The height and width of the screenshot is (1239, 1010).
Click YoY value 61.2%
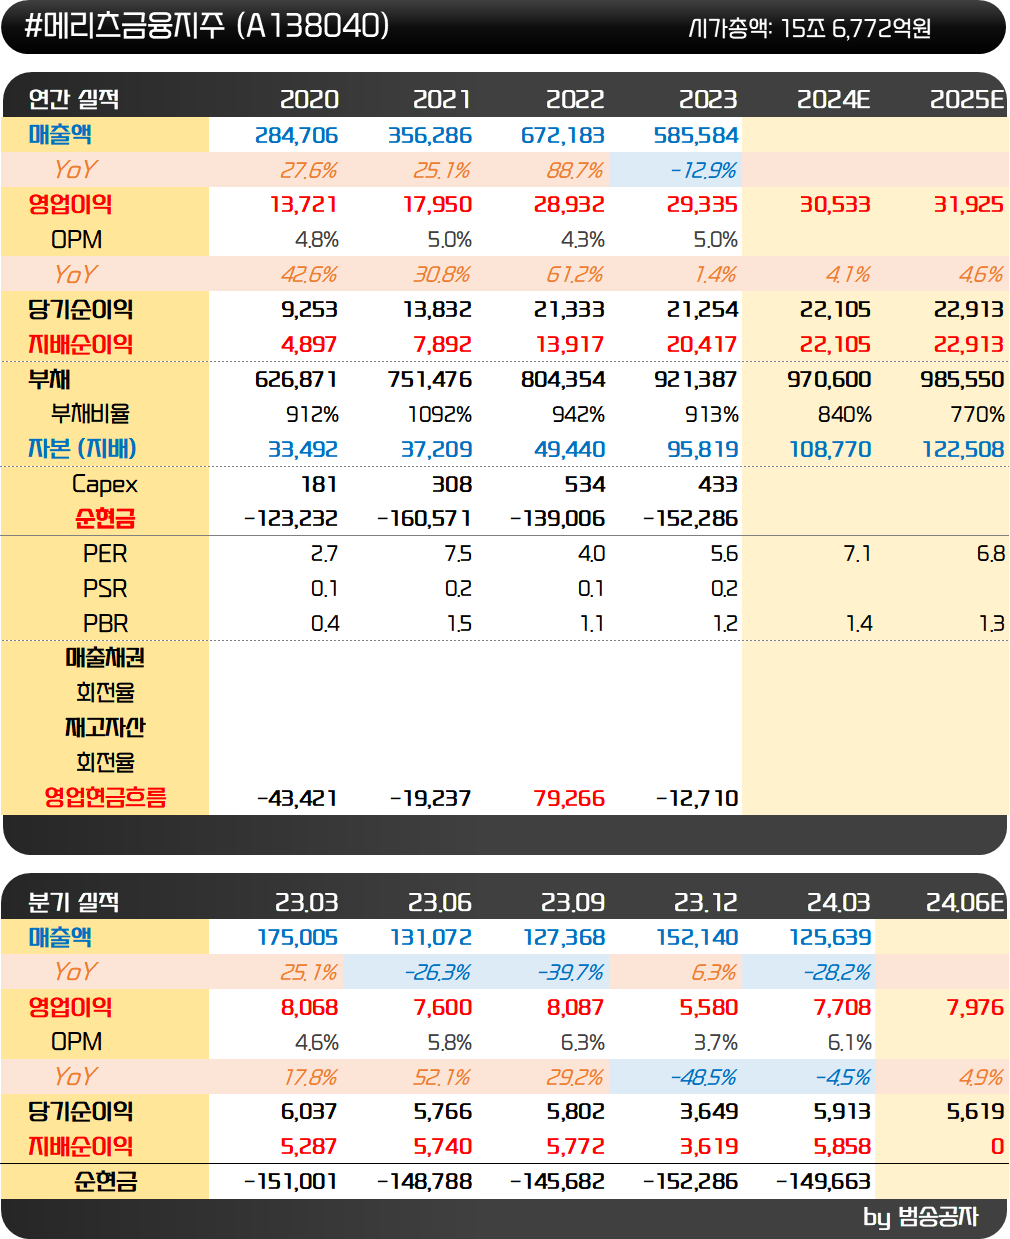(x=575, y=275)
